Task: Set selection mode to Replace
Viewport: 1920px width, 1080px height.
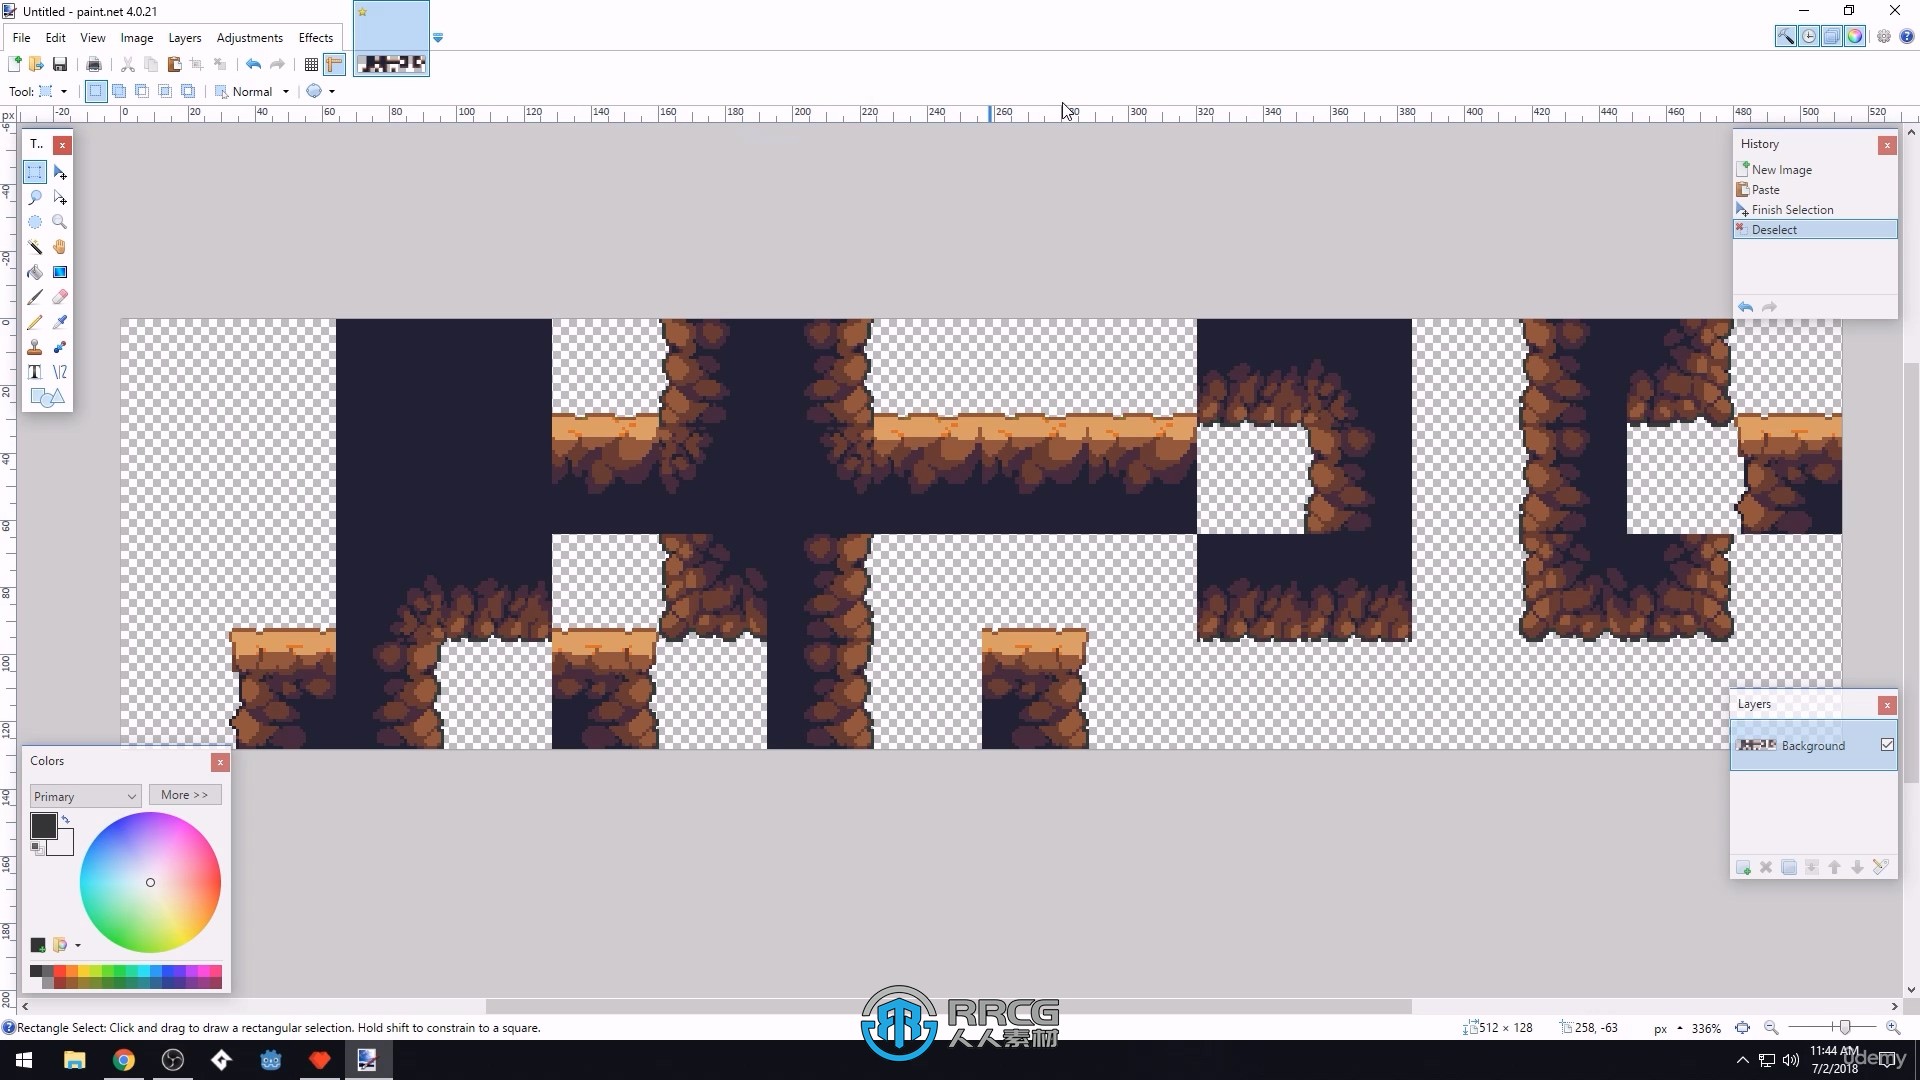Action: coord(95,91)
